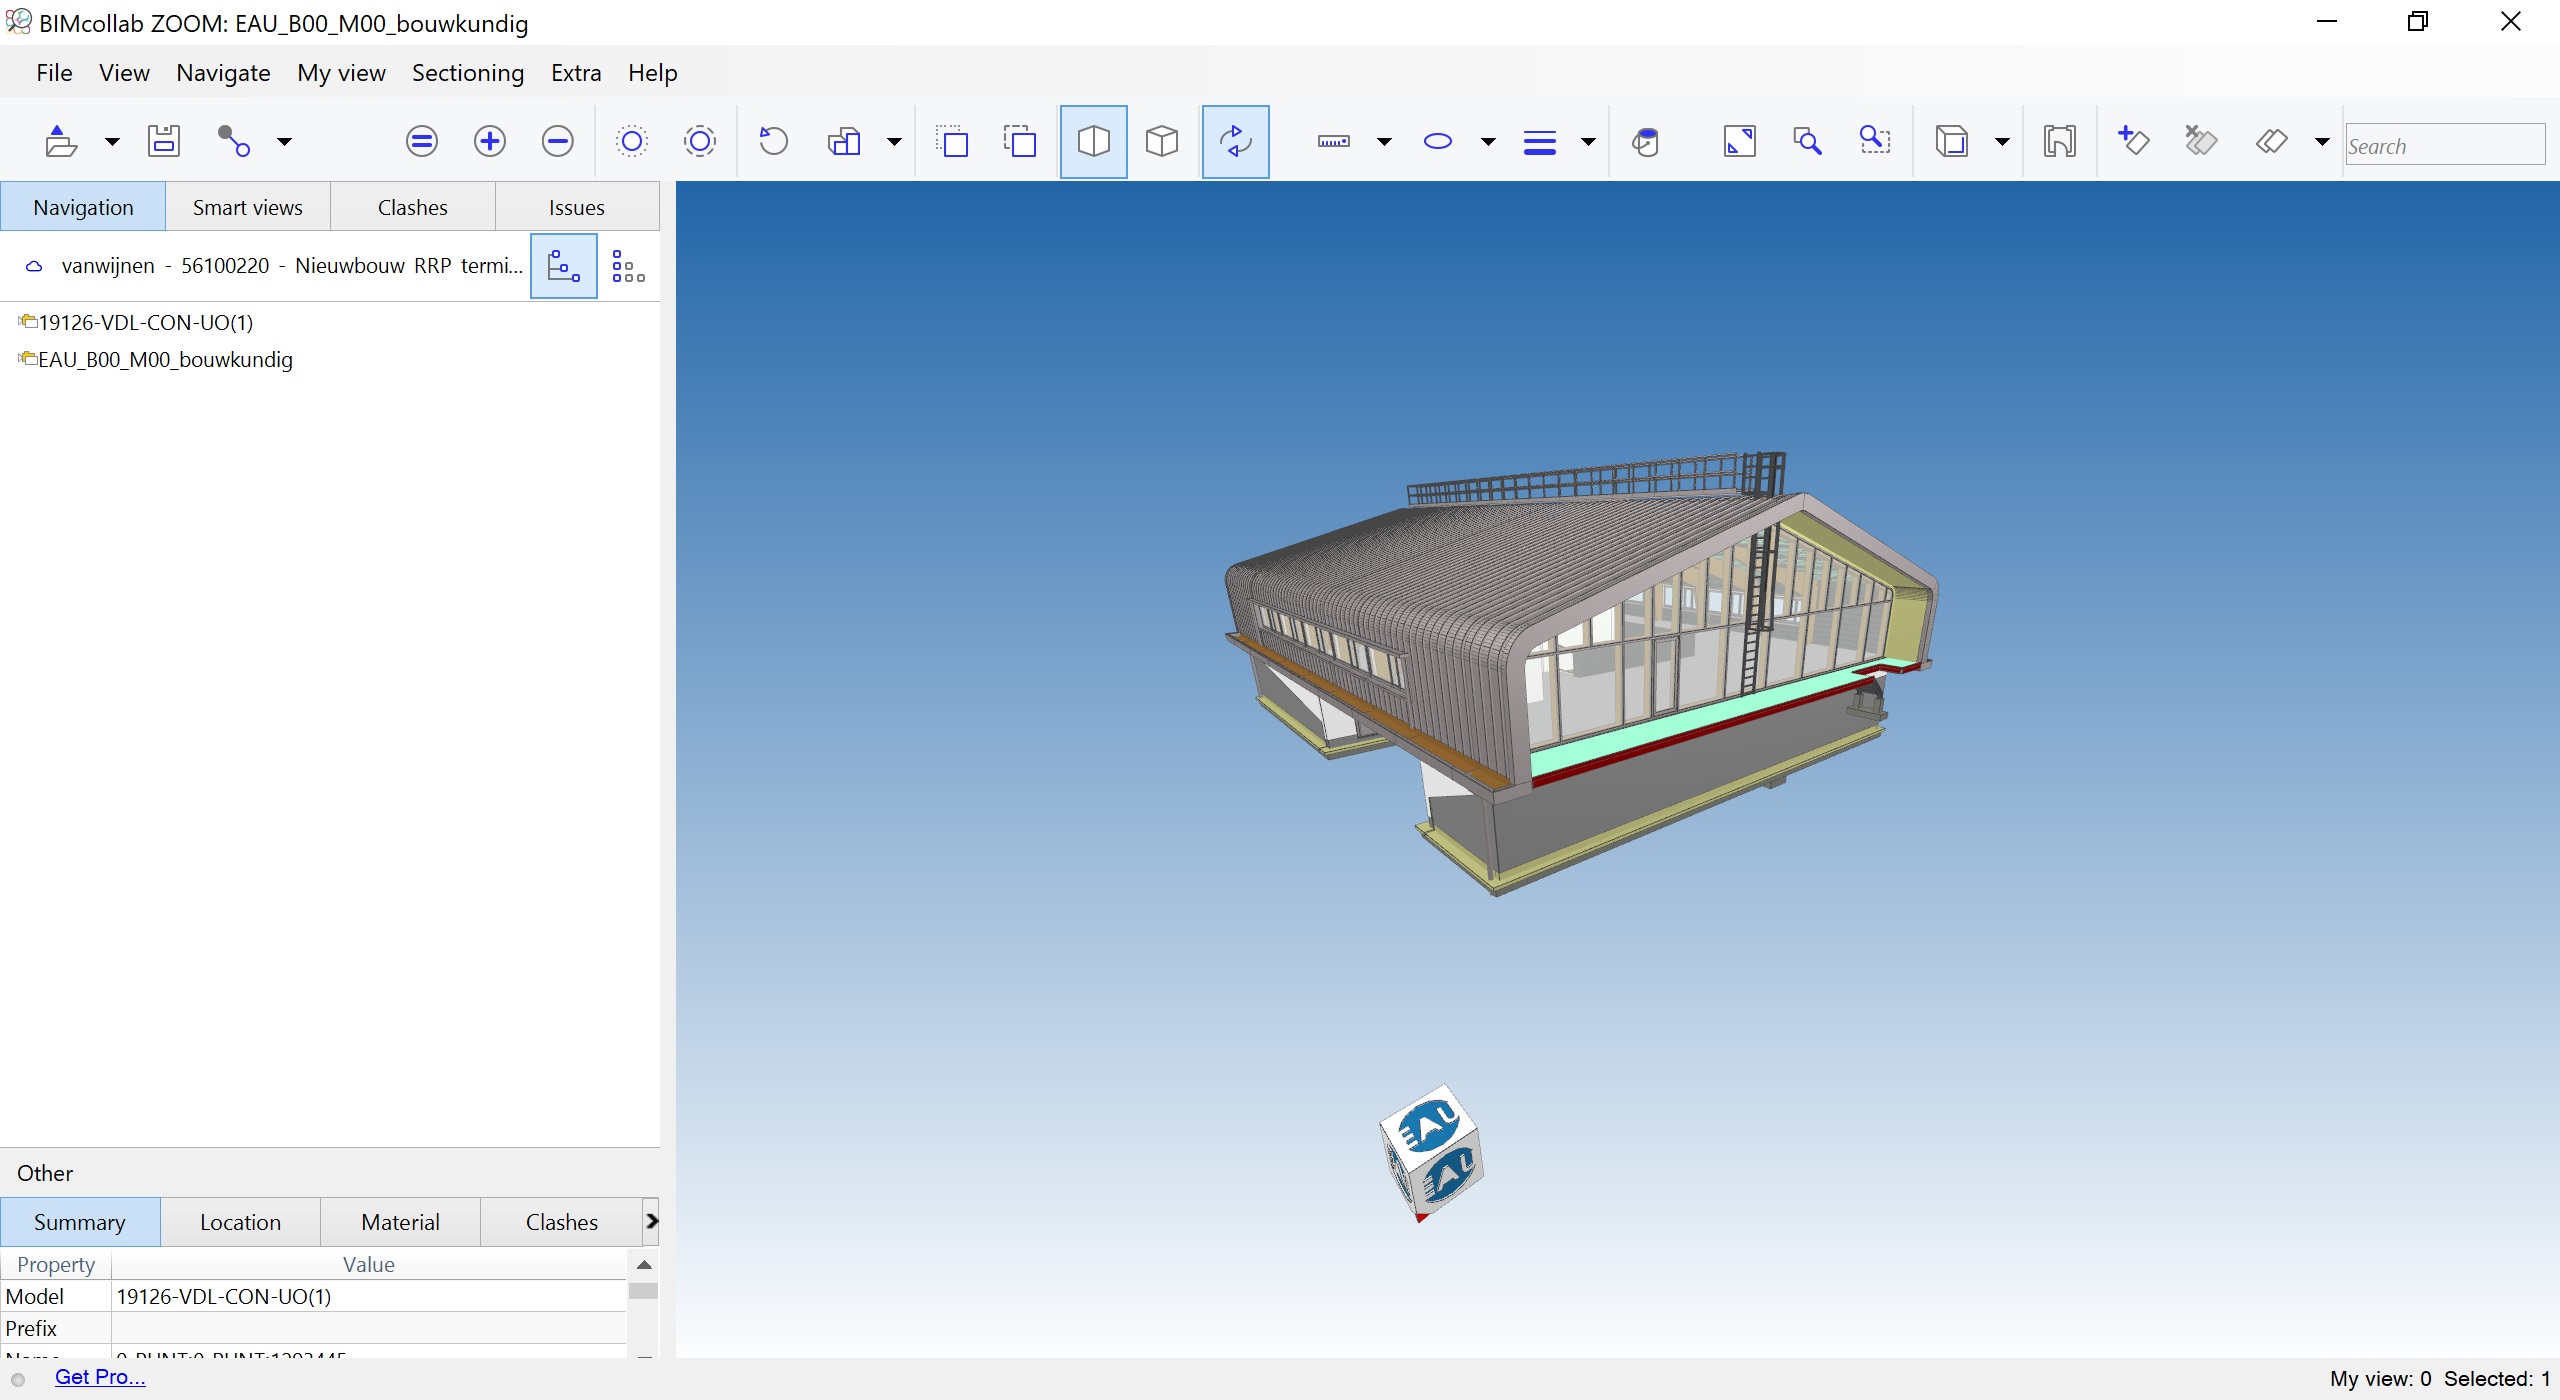Switch to the Issues tab
Image resolution: width=2560 pixels, height=1400 pixels.
pyautogui.click(x=578, y=207)
